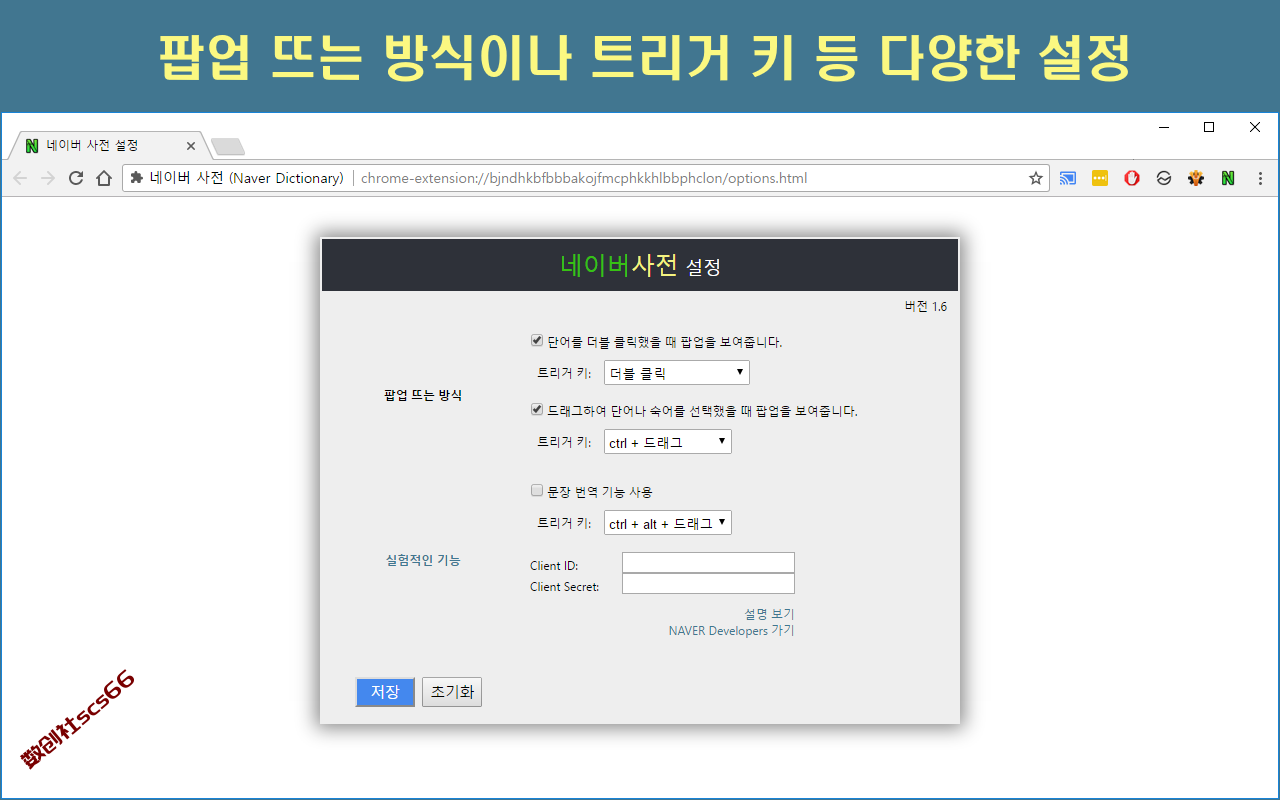This screenshot has width=1280, height=800.
Task: Click the 실험적인 기능 label
Action: 423,560
